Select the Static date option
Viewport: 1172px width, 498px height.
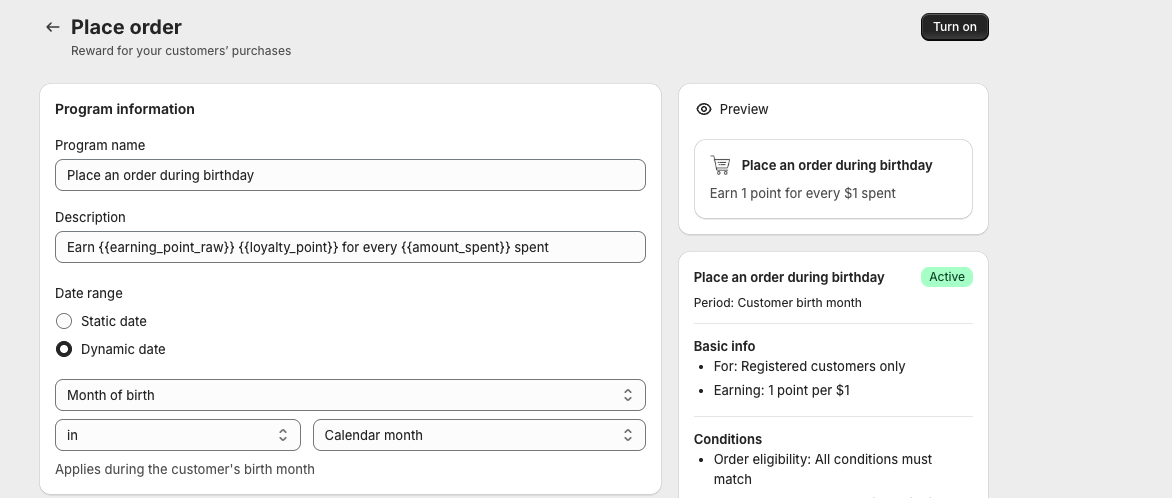click(x=64, y=321)
